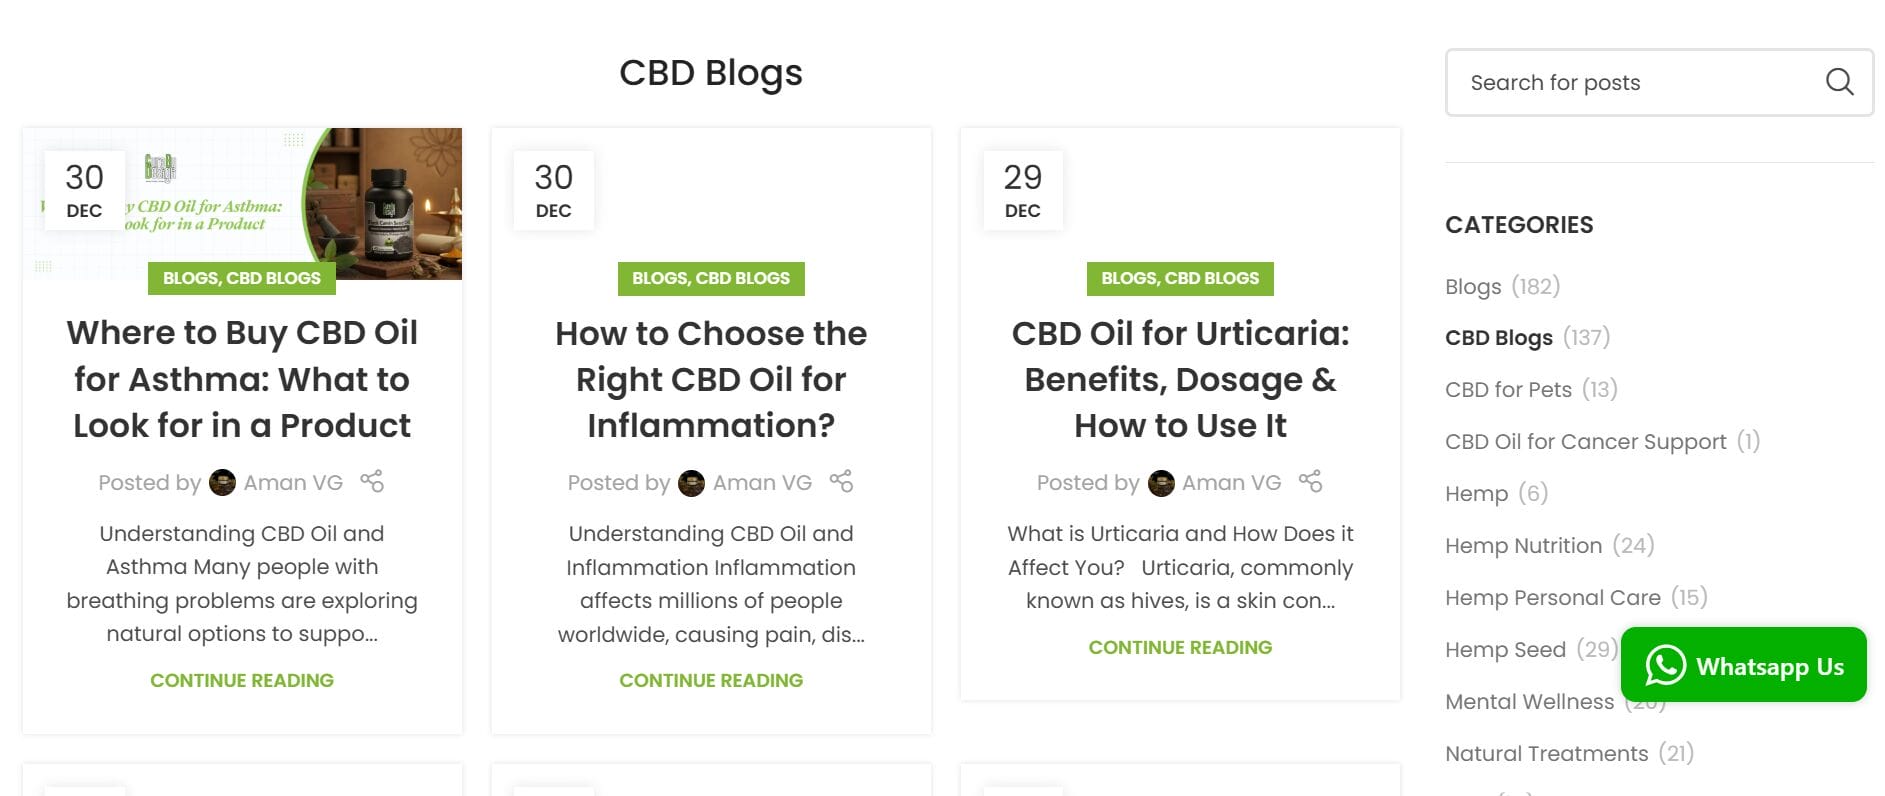This screenshot has width=1885, height=796.
Task: Continue reading the Inflammation article
Action: click(711, 680)
